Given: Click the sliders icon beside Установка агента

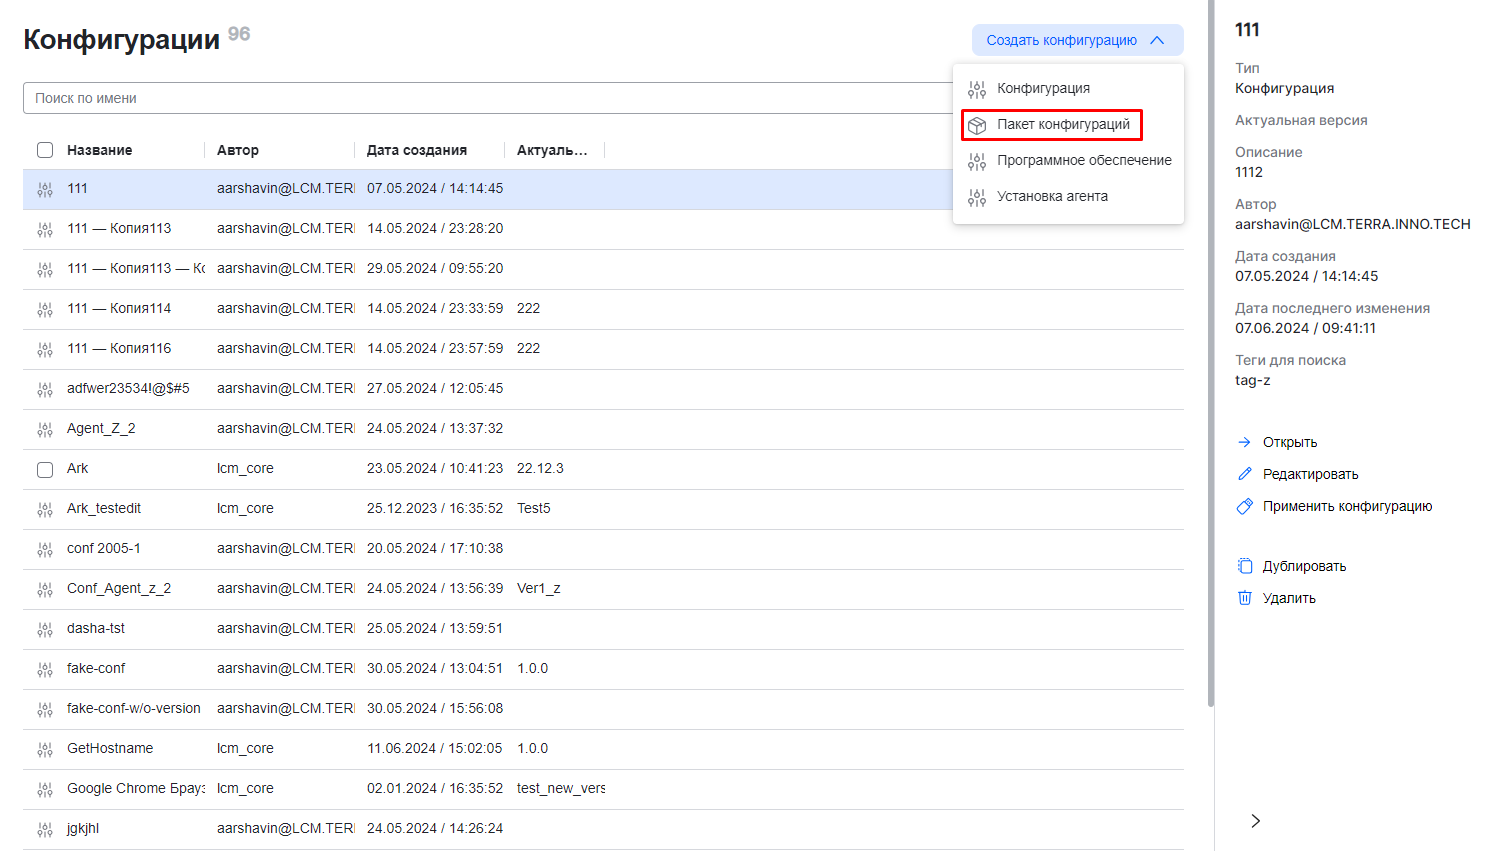Looking at the screenshot, I should click(x=977, y=197).
